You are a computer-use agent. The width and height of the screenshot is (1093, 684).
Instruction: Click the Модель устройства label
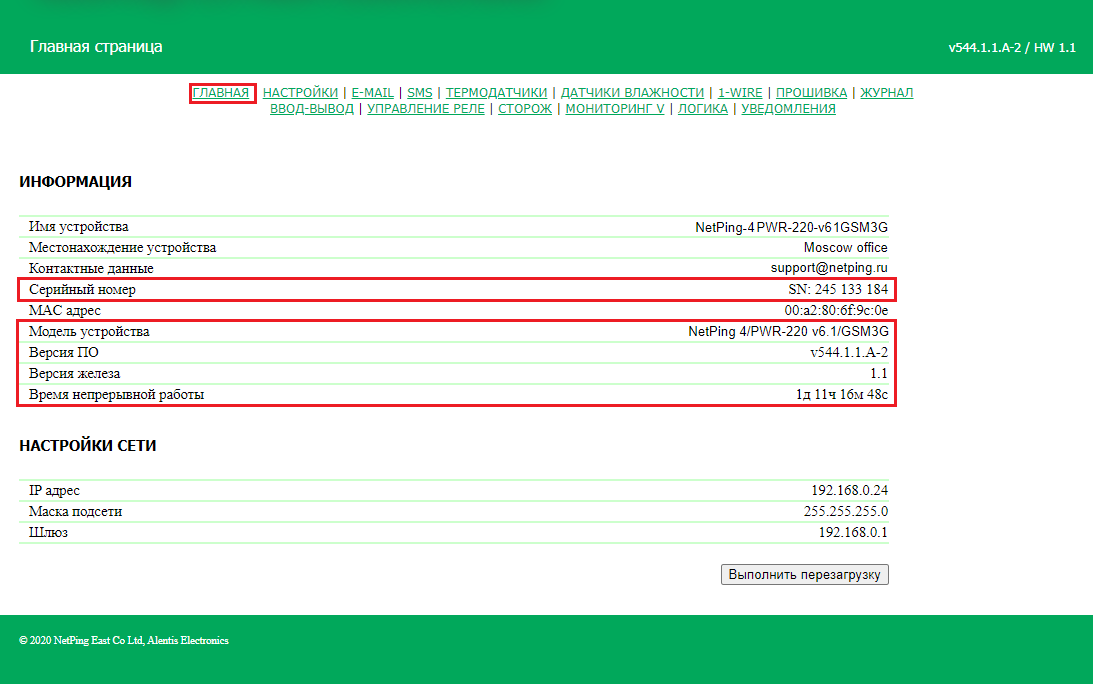[x=89, y=331]
